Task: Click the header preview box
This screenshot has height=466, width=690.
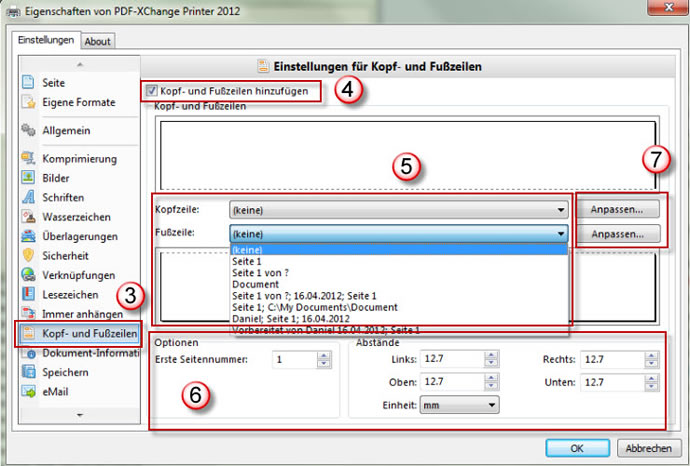Action: point(408,155)
